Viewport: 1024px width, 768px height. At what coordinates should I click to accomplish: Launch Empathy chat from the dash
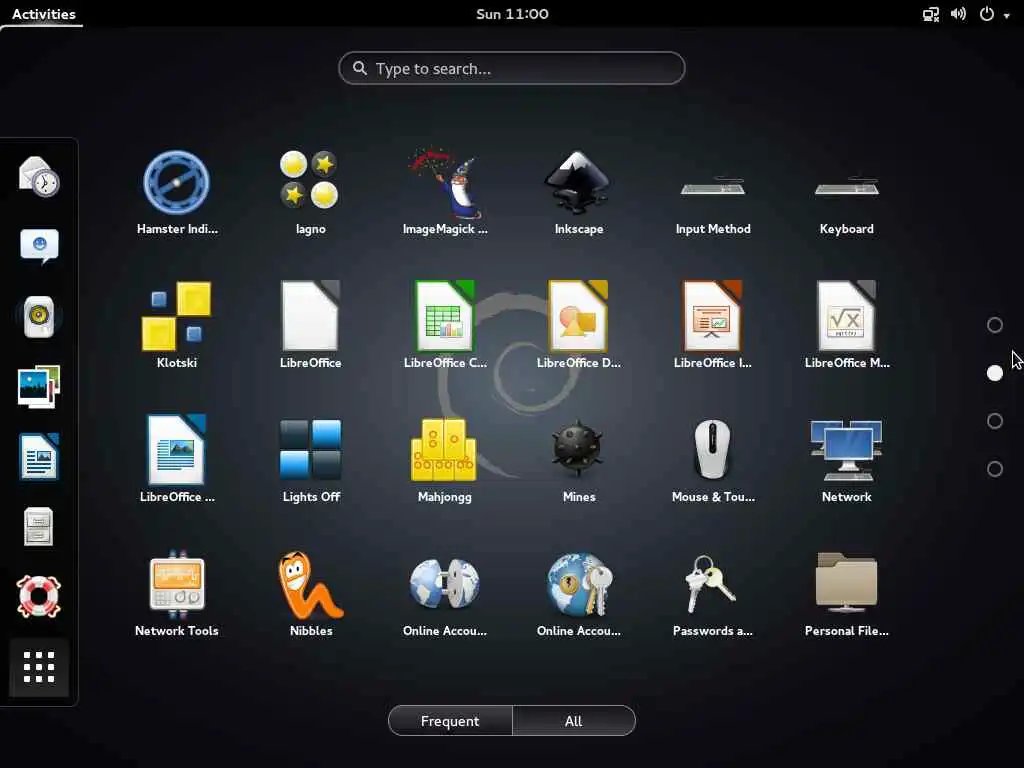(39, 246)
